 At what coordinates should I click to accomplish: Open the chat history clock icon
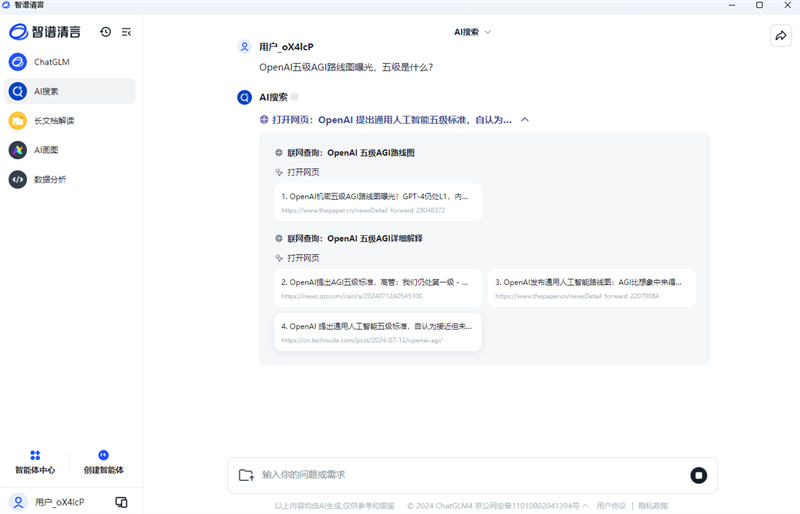(x=106, y=32)
